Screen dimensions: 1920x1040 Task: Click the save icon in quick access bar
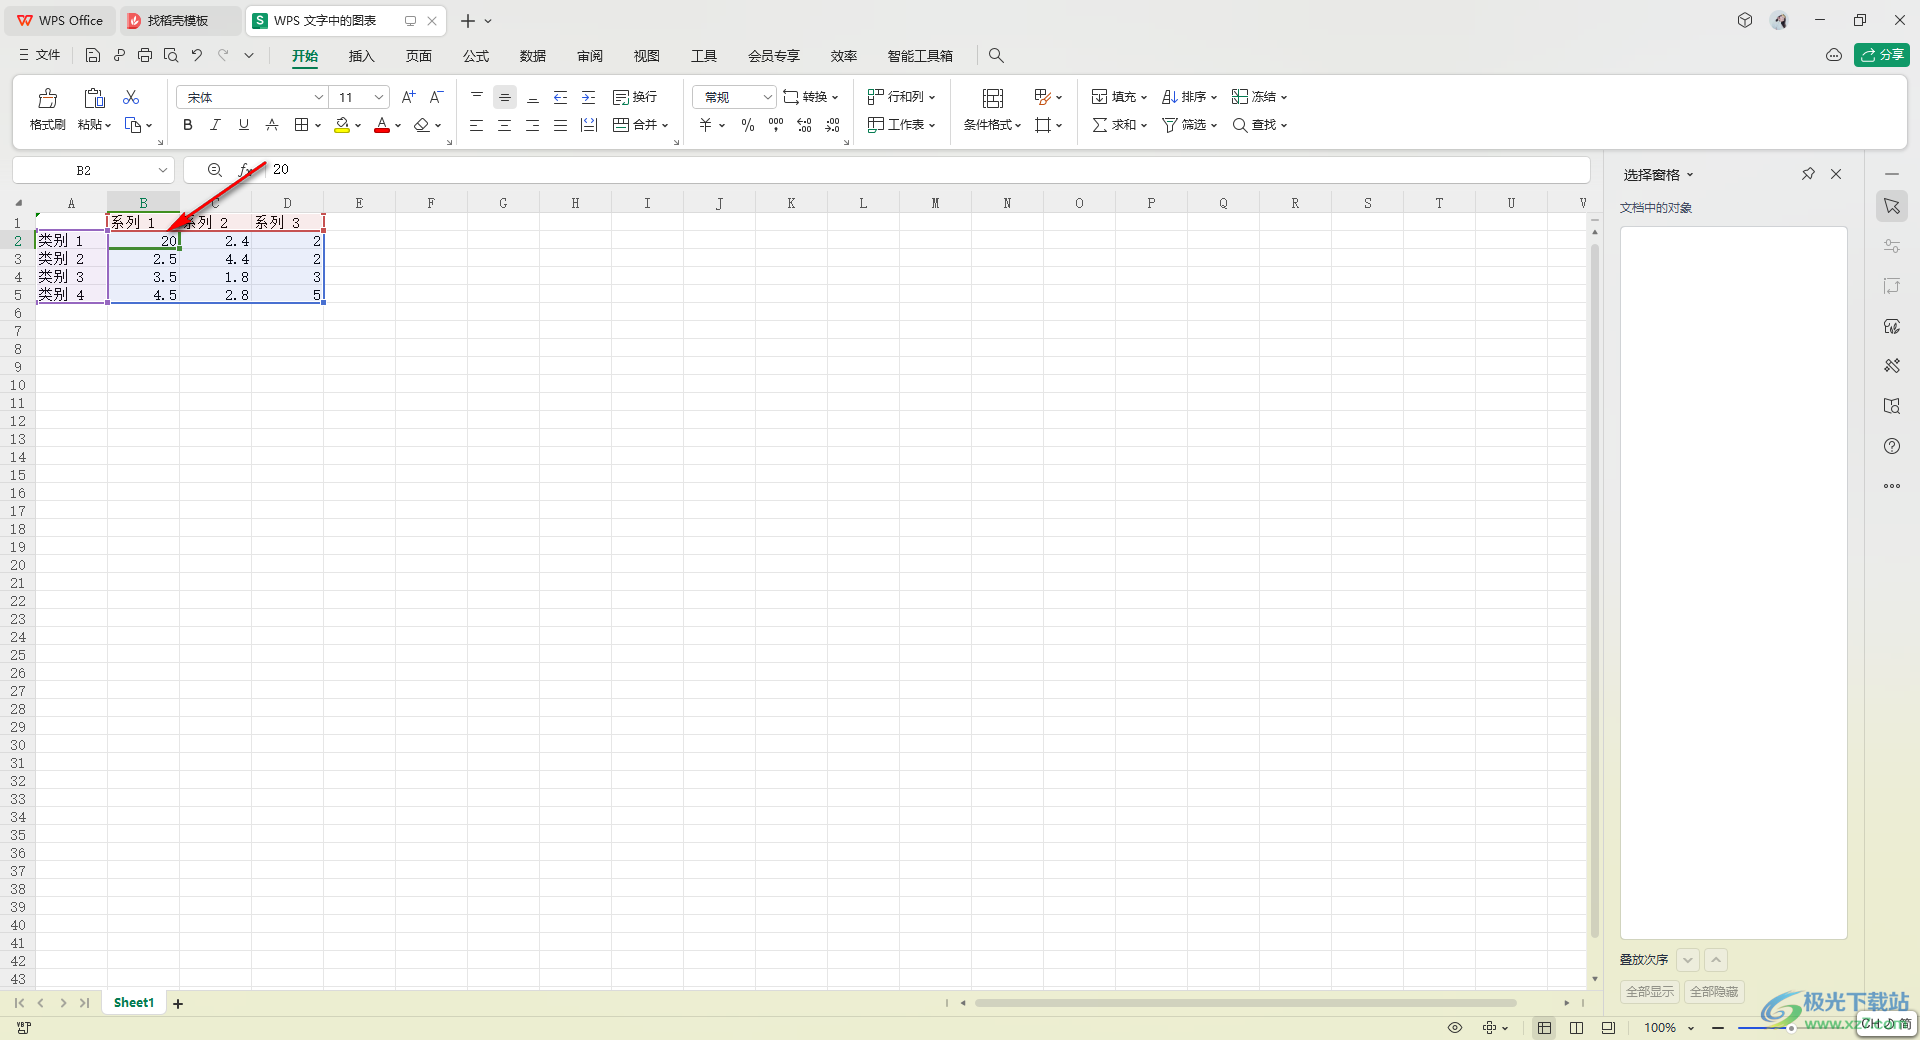(93, 56)
